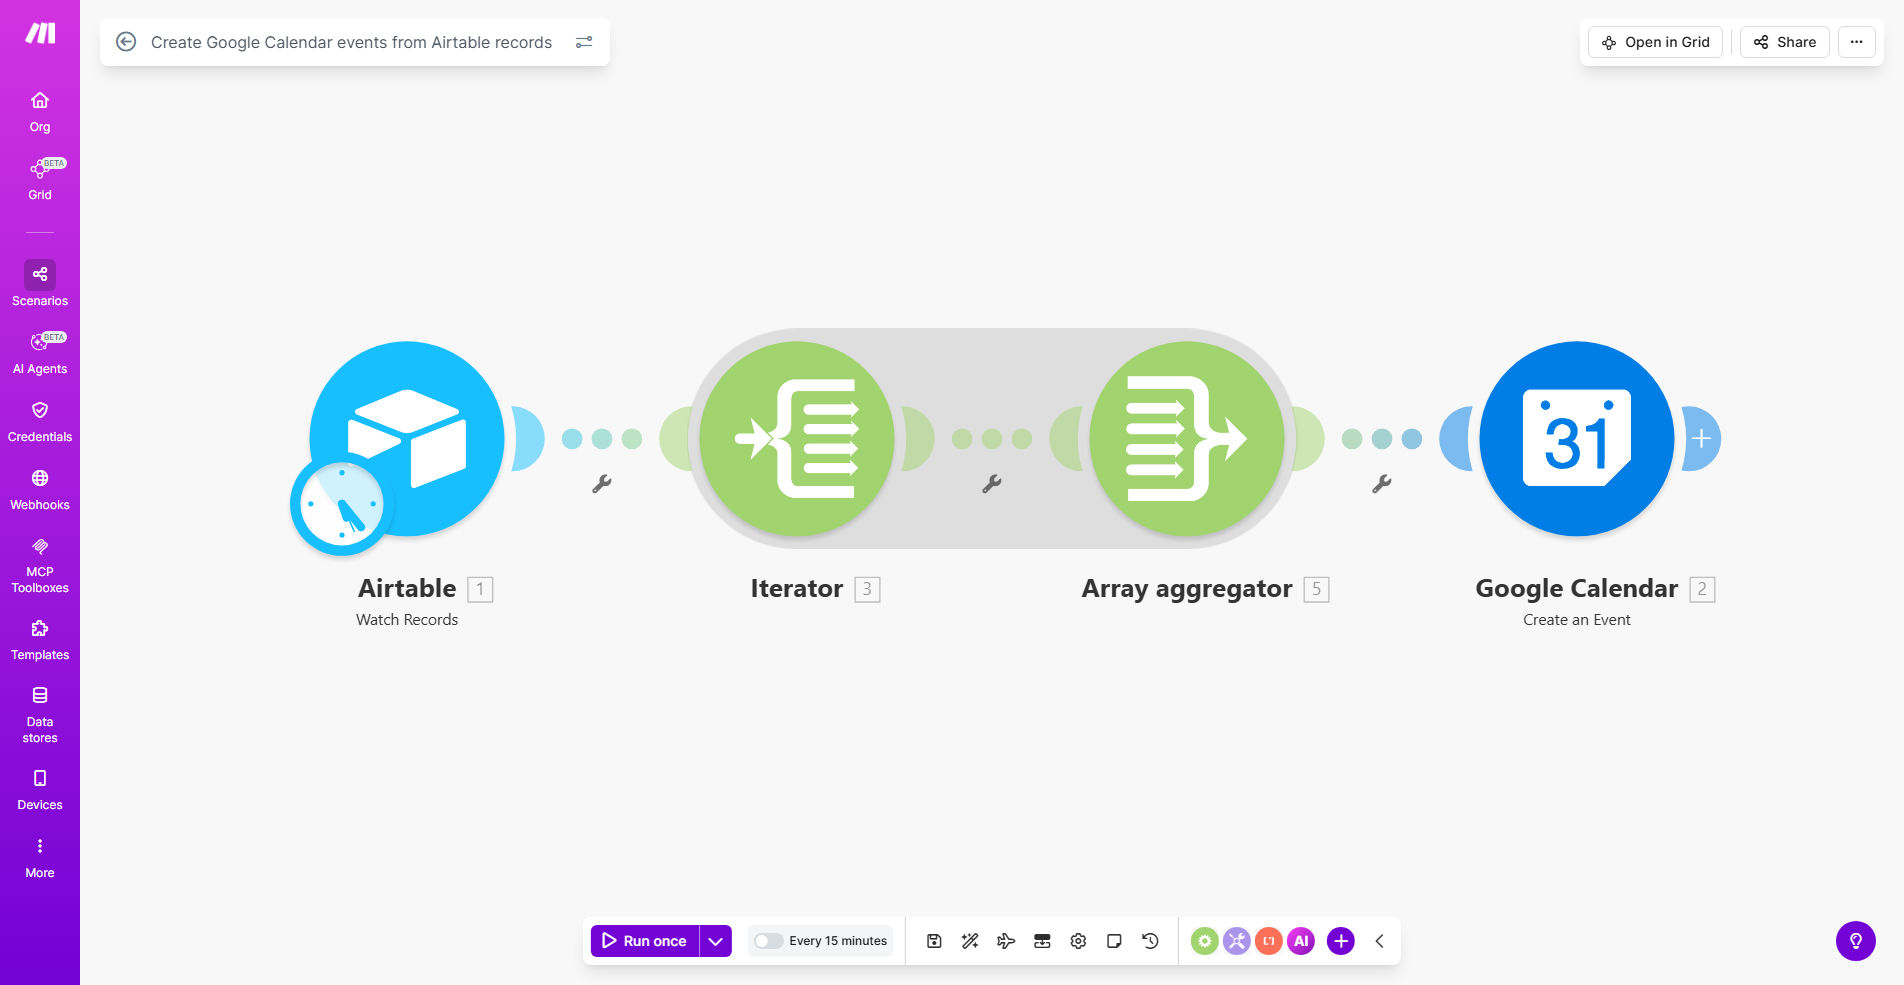This screenshot has width=1904, height=985.
Task: Click the Every 15 minutes schedule label
Action: pos(838,941)
